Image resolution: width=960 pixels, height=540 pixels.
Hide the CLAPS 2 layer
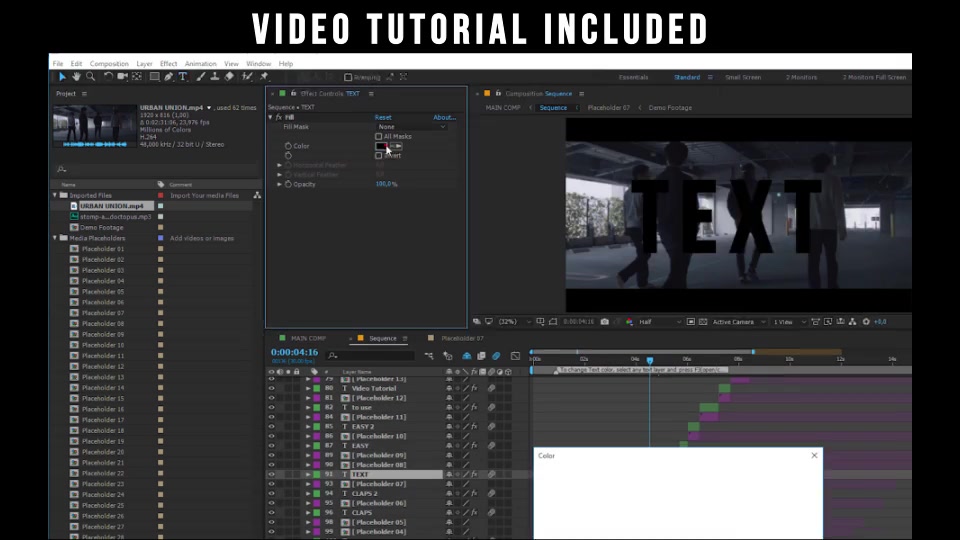pyautogui.click(x=271, y=493)
